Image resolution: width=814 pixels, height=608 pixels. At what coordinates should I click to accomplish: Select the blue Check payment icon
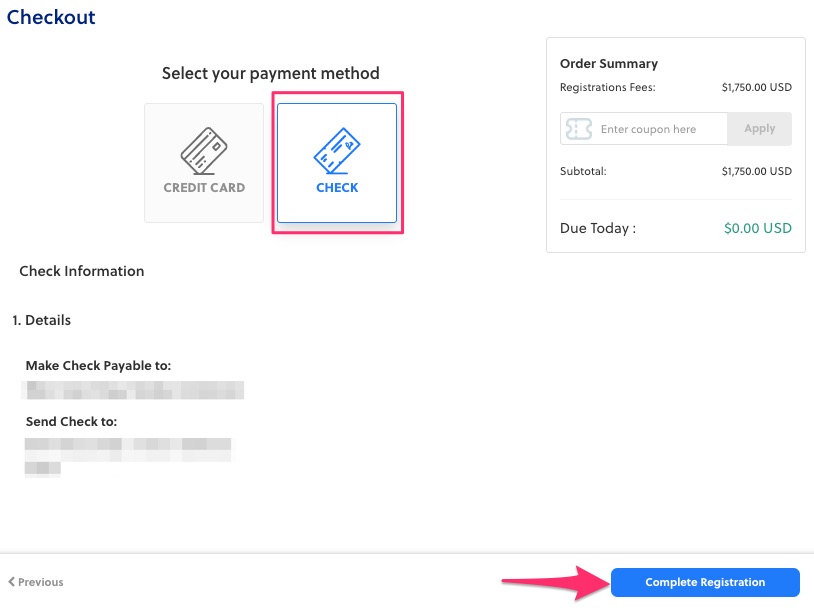click(337, 151)
